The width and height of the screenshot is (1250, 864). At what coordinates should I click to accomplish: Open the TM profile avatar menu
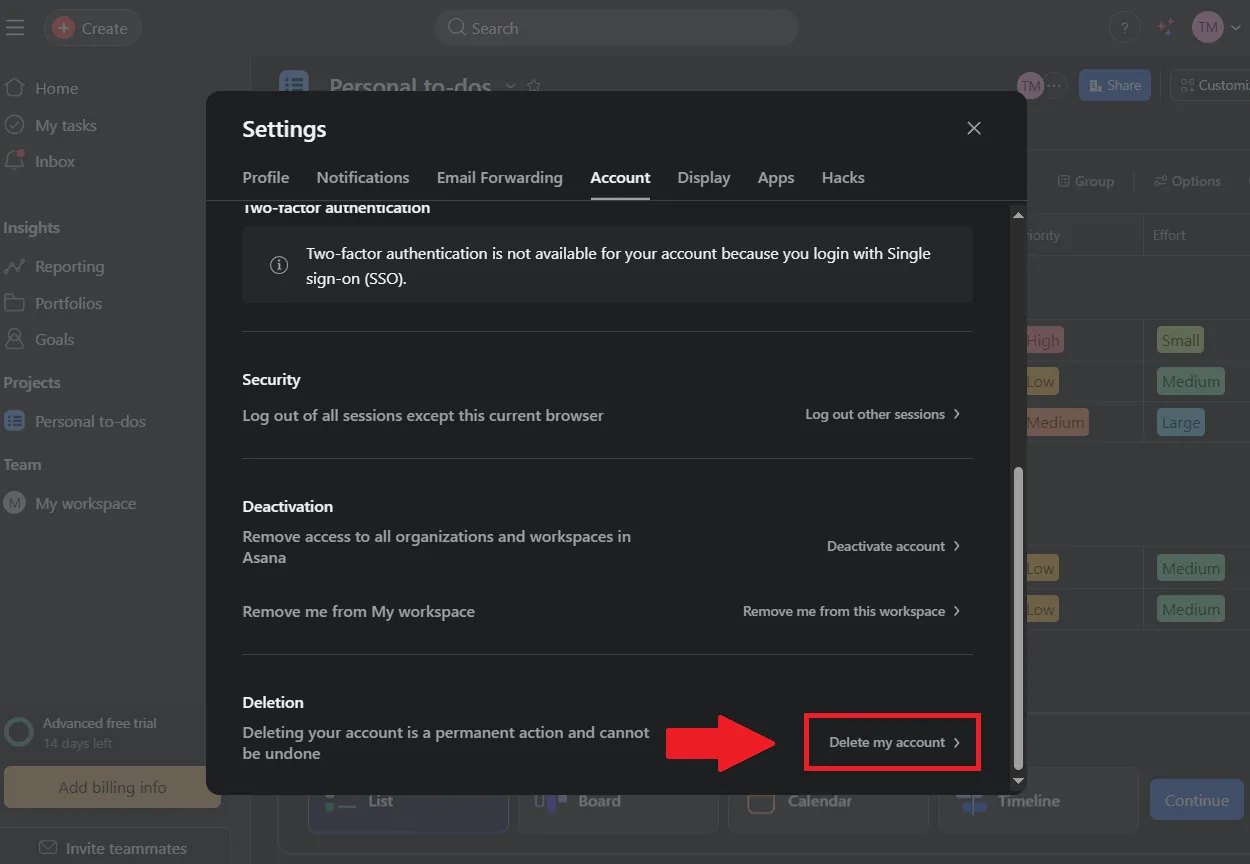(1208, 28)
